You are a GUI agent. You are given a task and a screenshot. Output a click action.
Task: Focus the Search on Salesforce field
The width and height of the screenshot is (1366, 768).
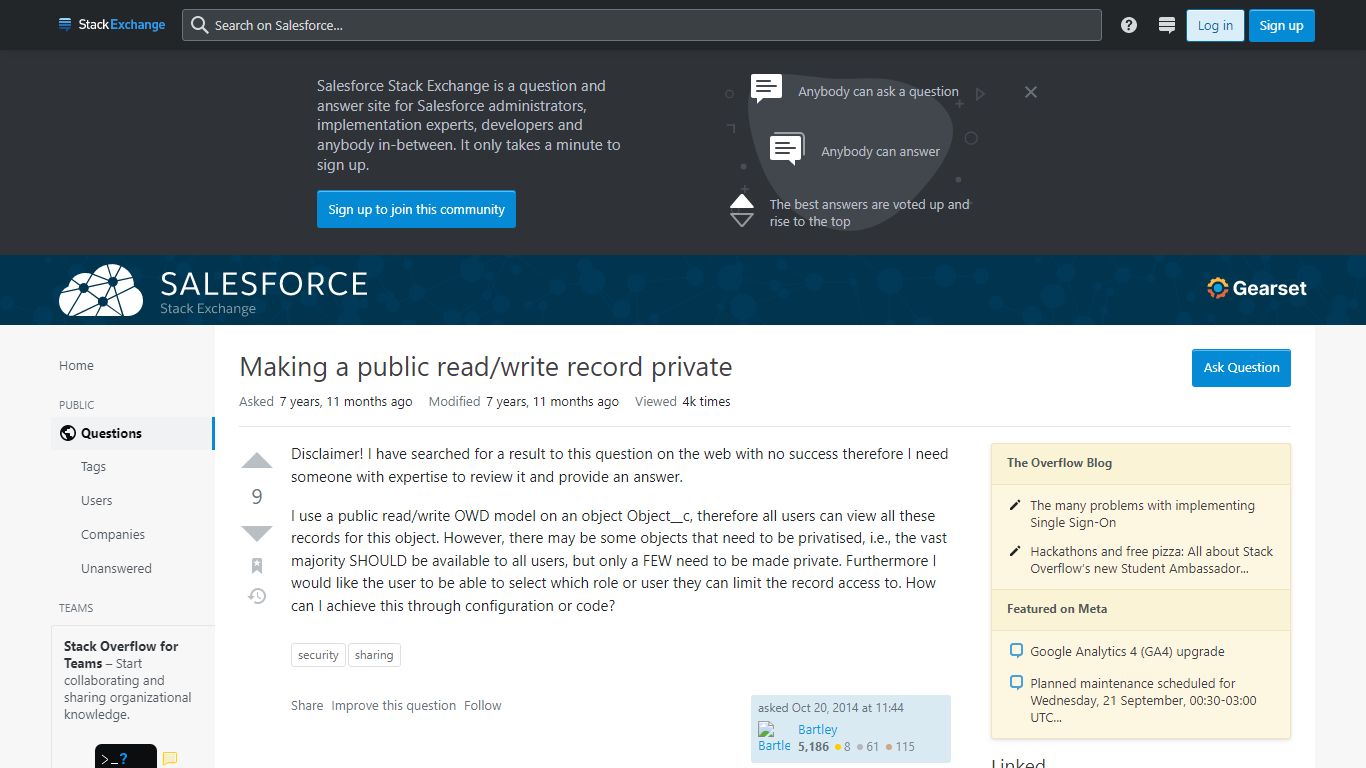[642, 25]
